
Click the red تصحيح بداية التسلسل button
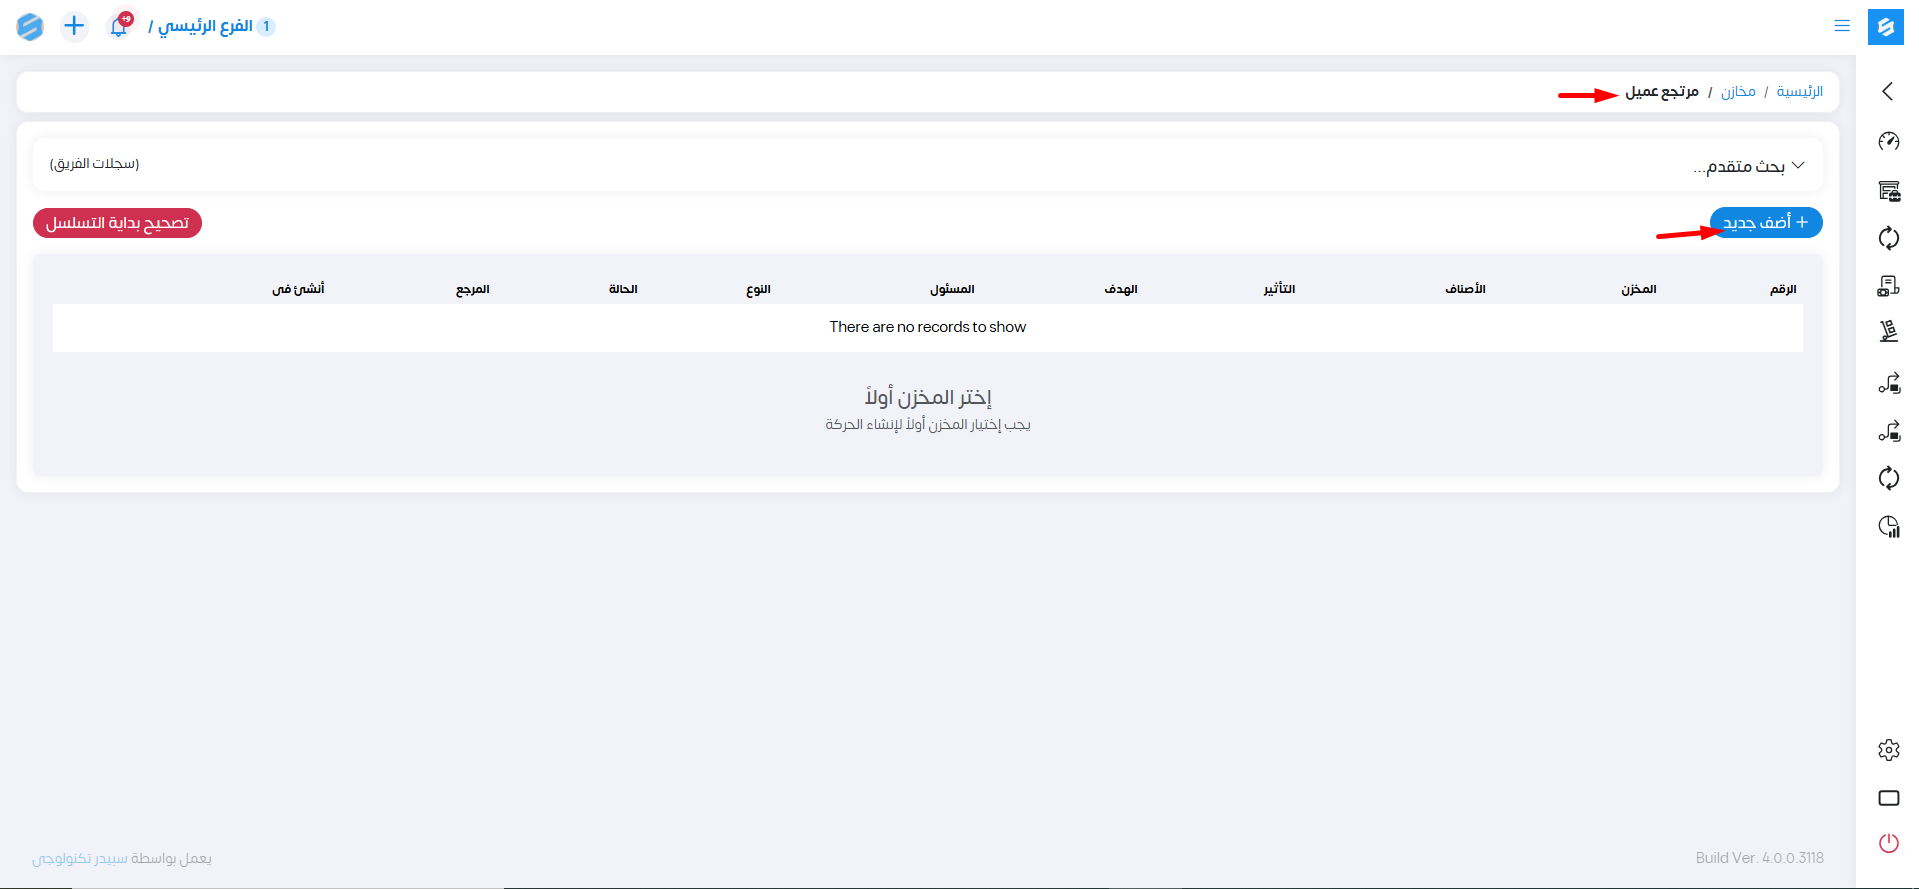point(117,223)
